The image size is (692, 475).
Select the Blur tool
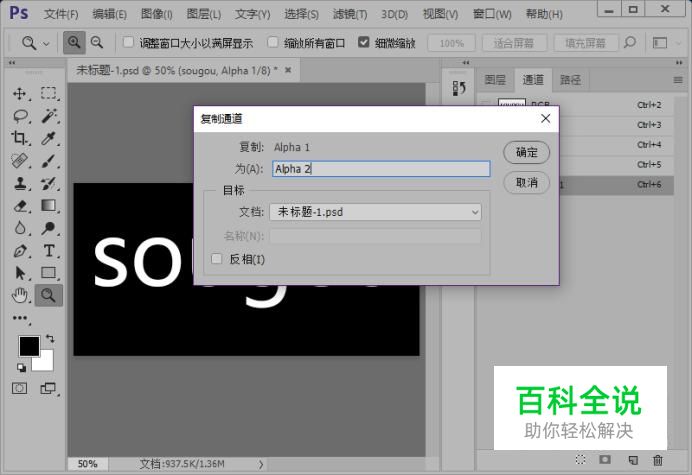coord(19,228)
